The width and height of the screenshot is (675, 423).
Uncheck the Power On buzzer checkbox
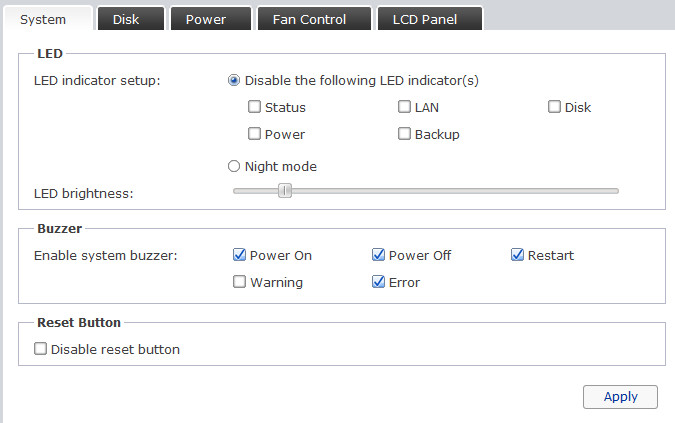click(x=240, y=255)
